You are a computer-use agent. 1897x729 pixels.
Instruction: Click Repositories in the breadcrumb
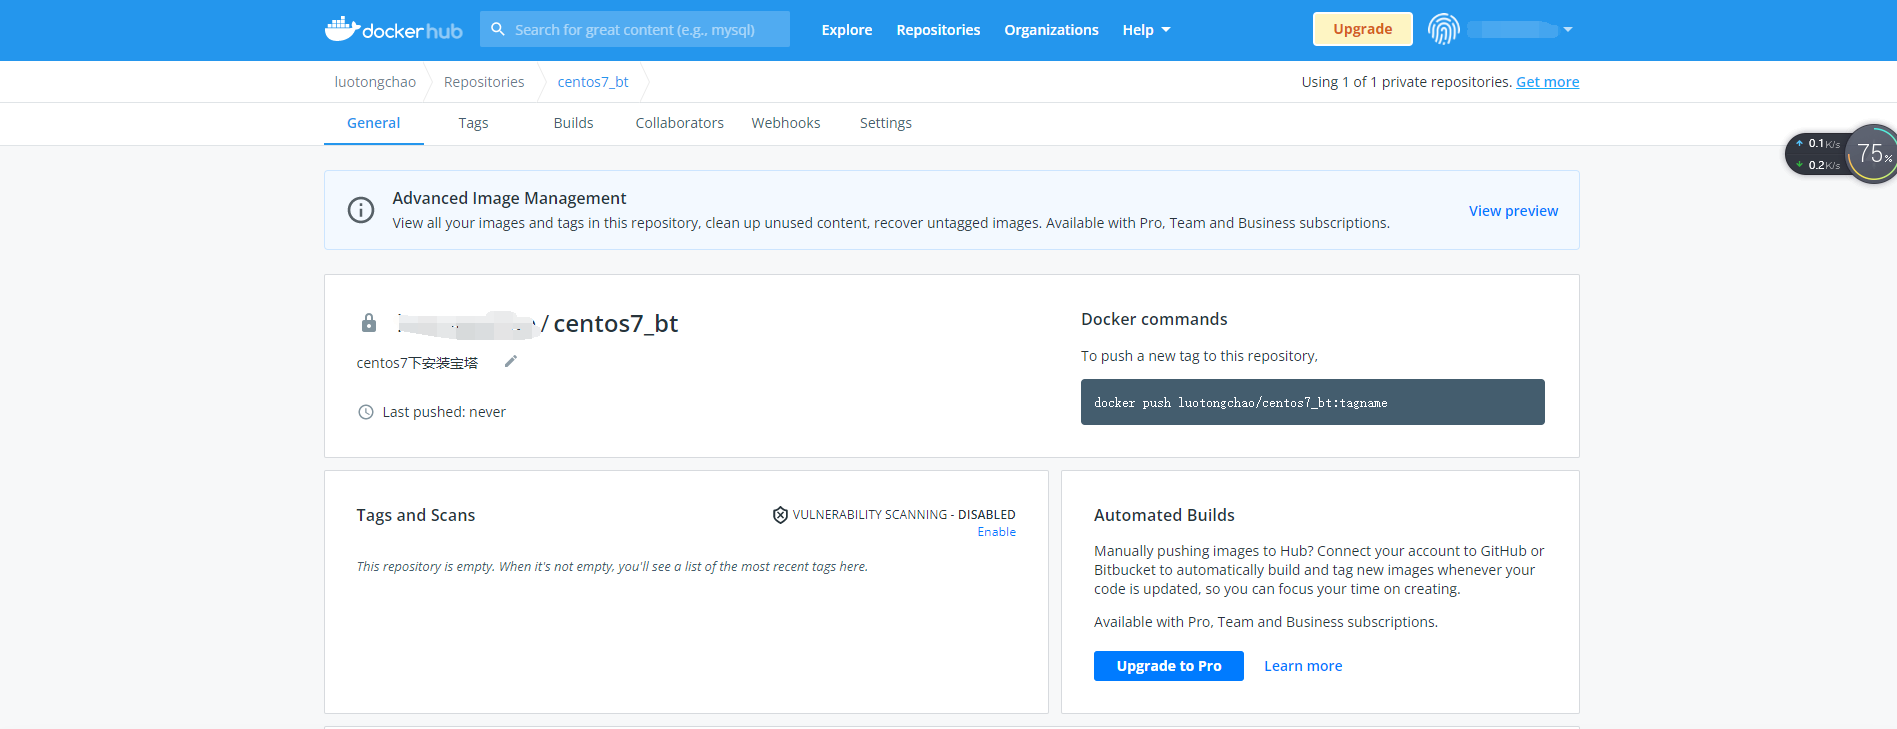[x=484, y=82]
